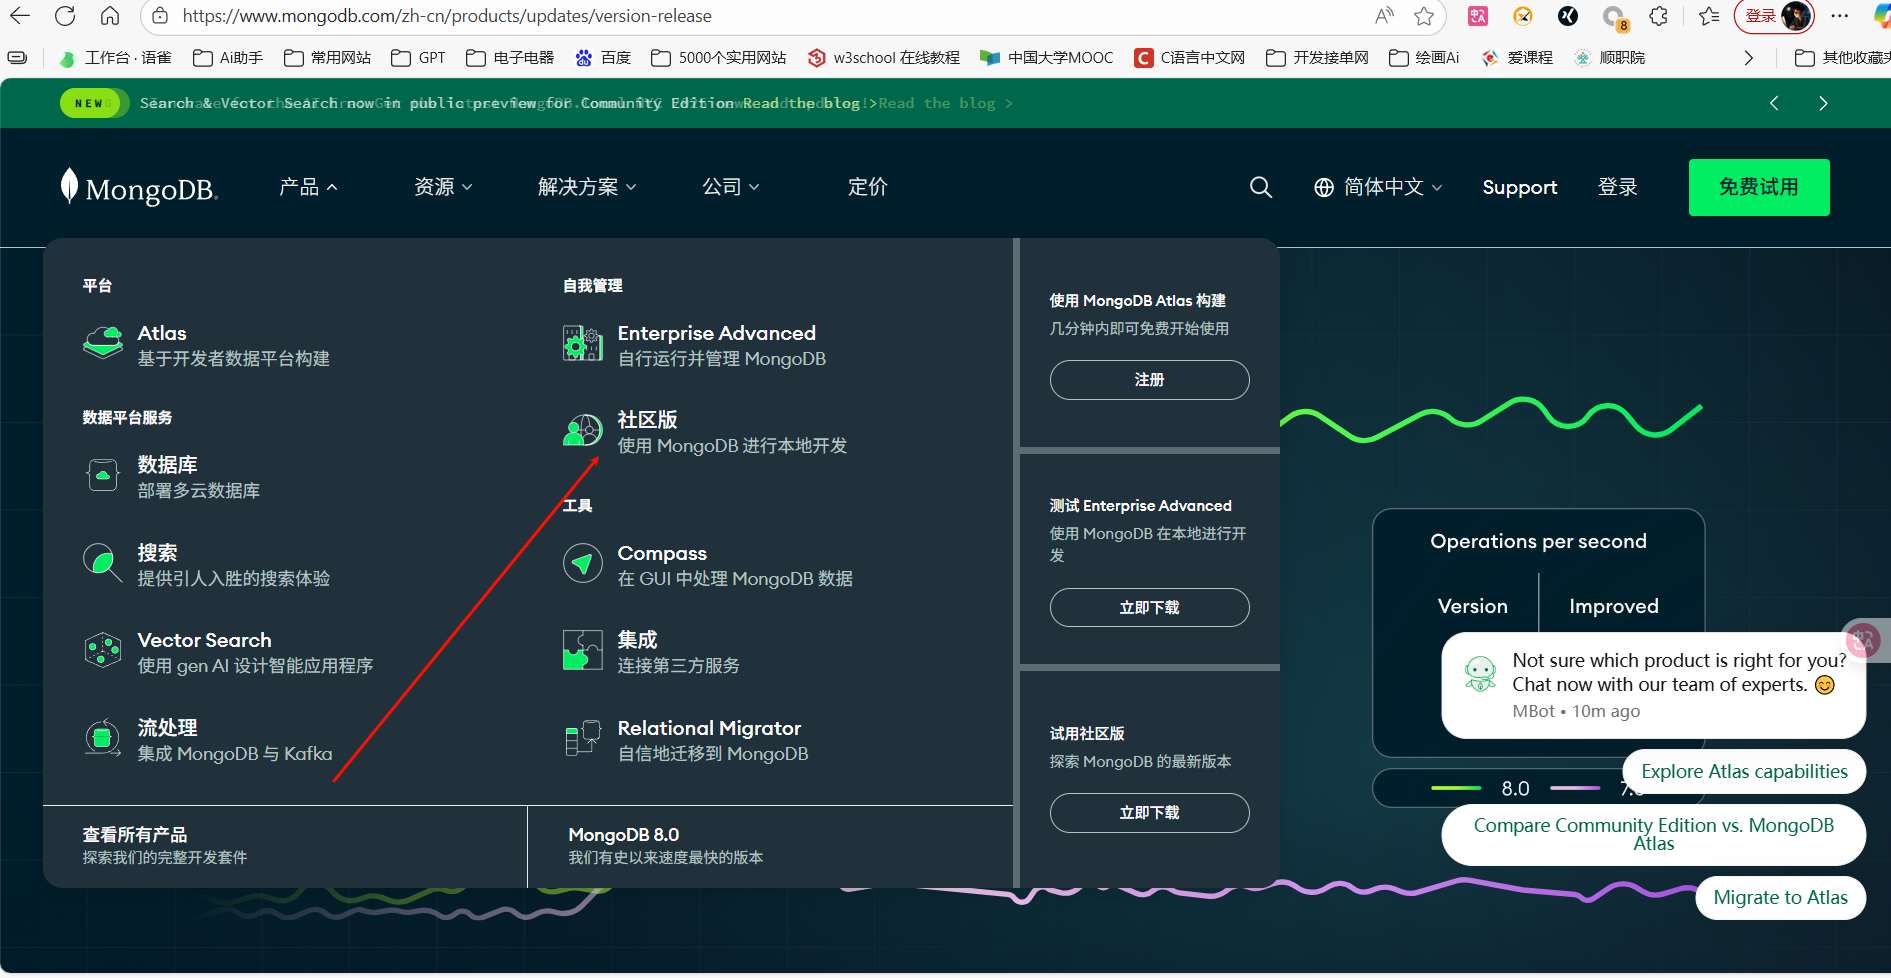Click 立即下载 under 测试 Enterprise Advanced
The width and height of the screenshot is (1891, 978).
(x=1149, y=608)
